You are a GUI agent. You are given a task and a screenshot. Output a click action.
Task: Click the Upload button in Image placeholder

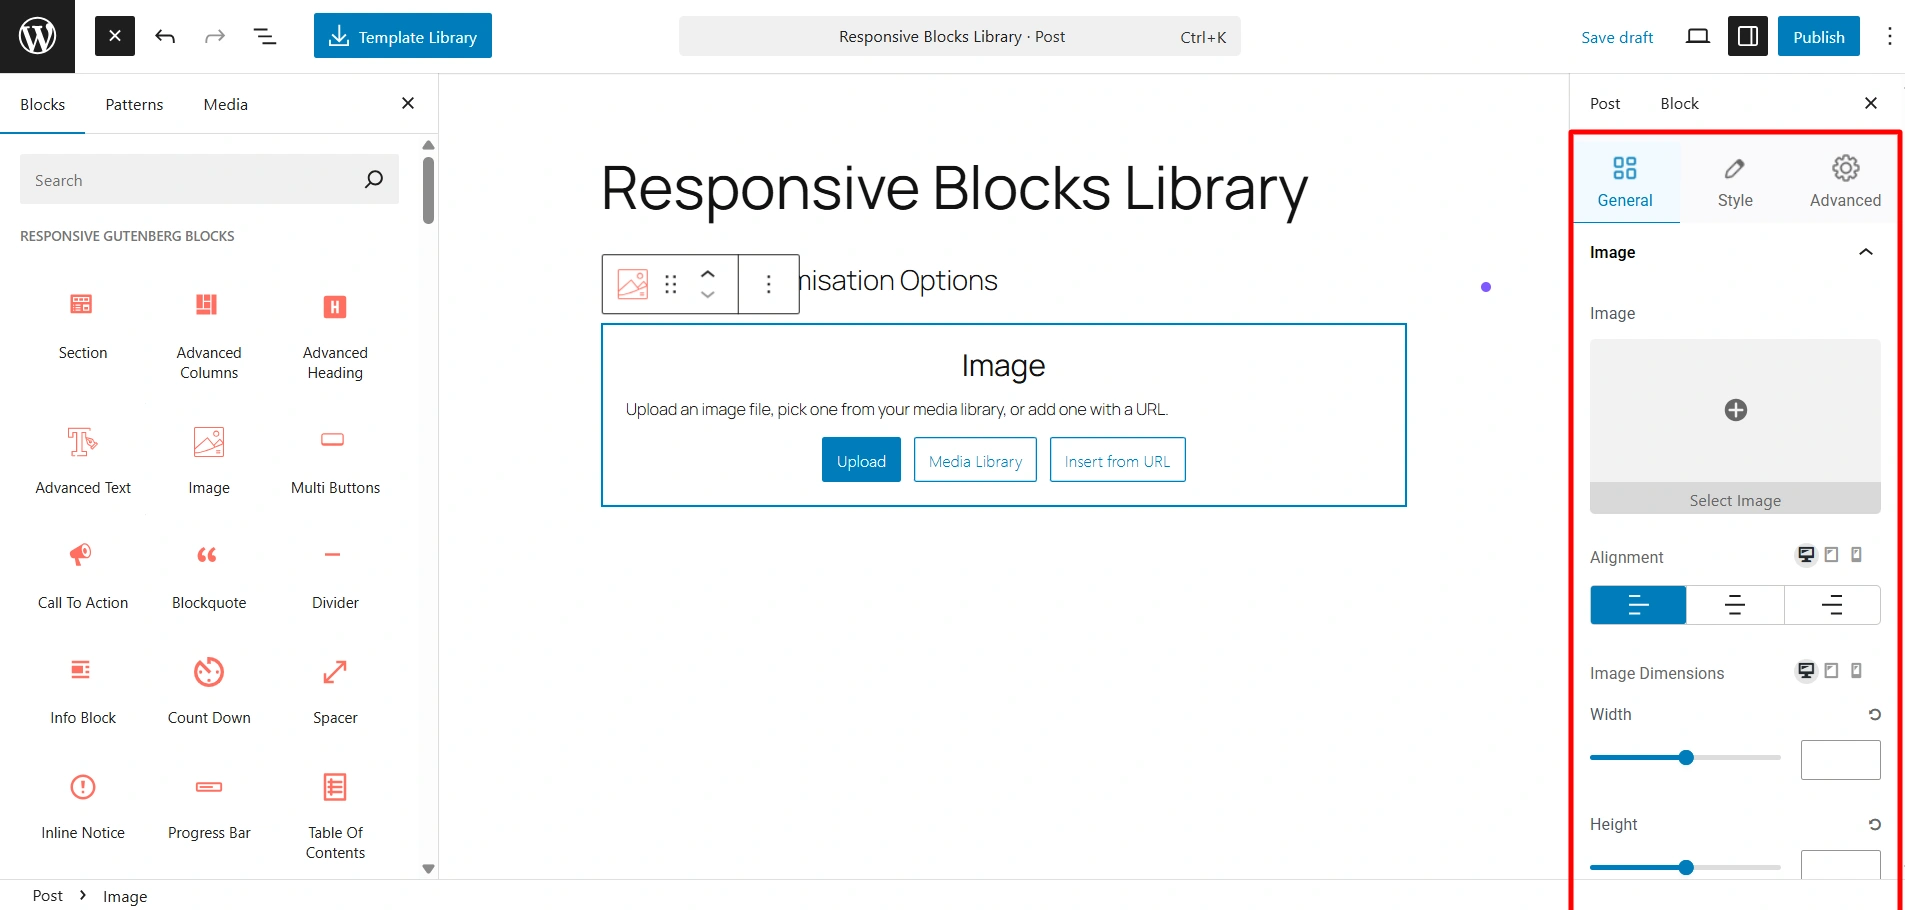[861, 460]
